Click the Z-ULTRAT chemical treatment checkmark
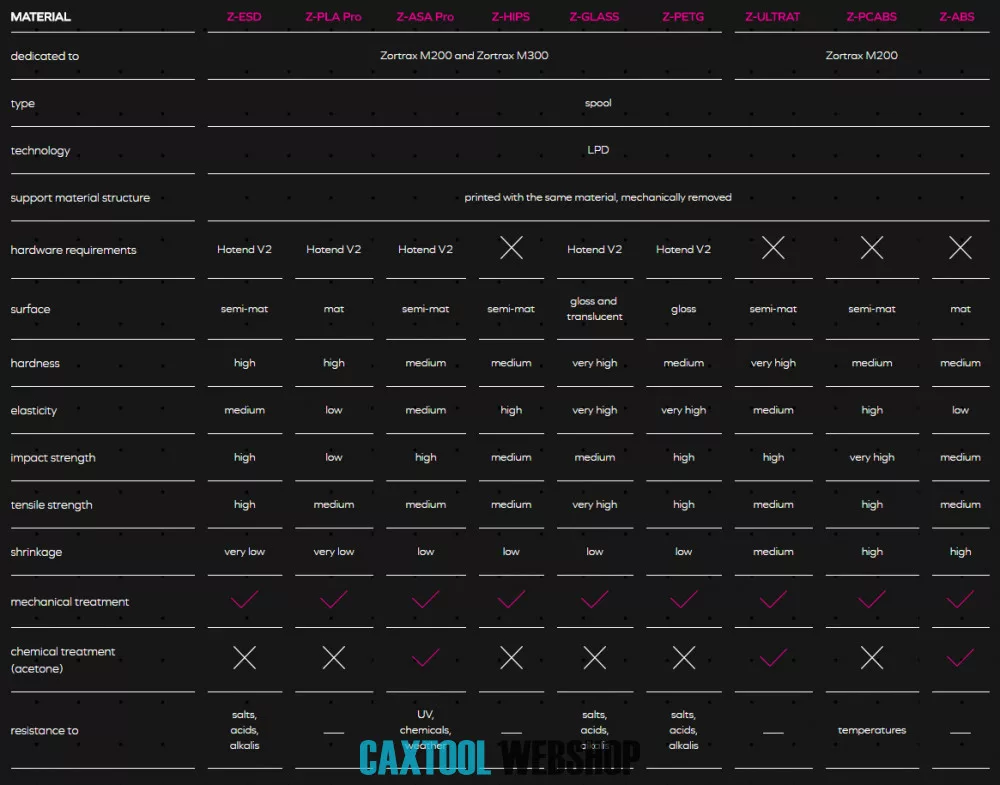 tap(773, 657)
